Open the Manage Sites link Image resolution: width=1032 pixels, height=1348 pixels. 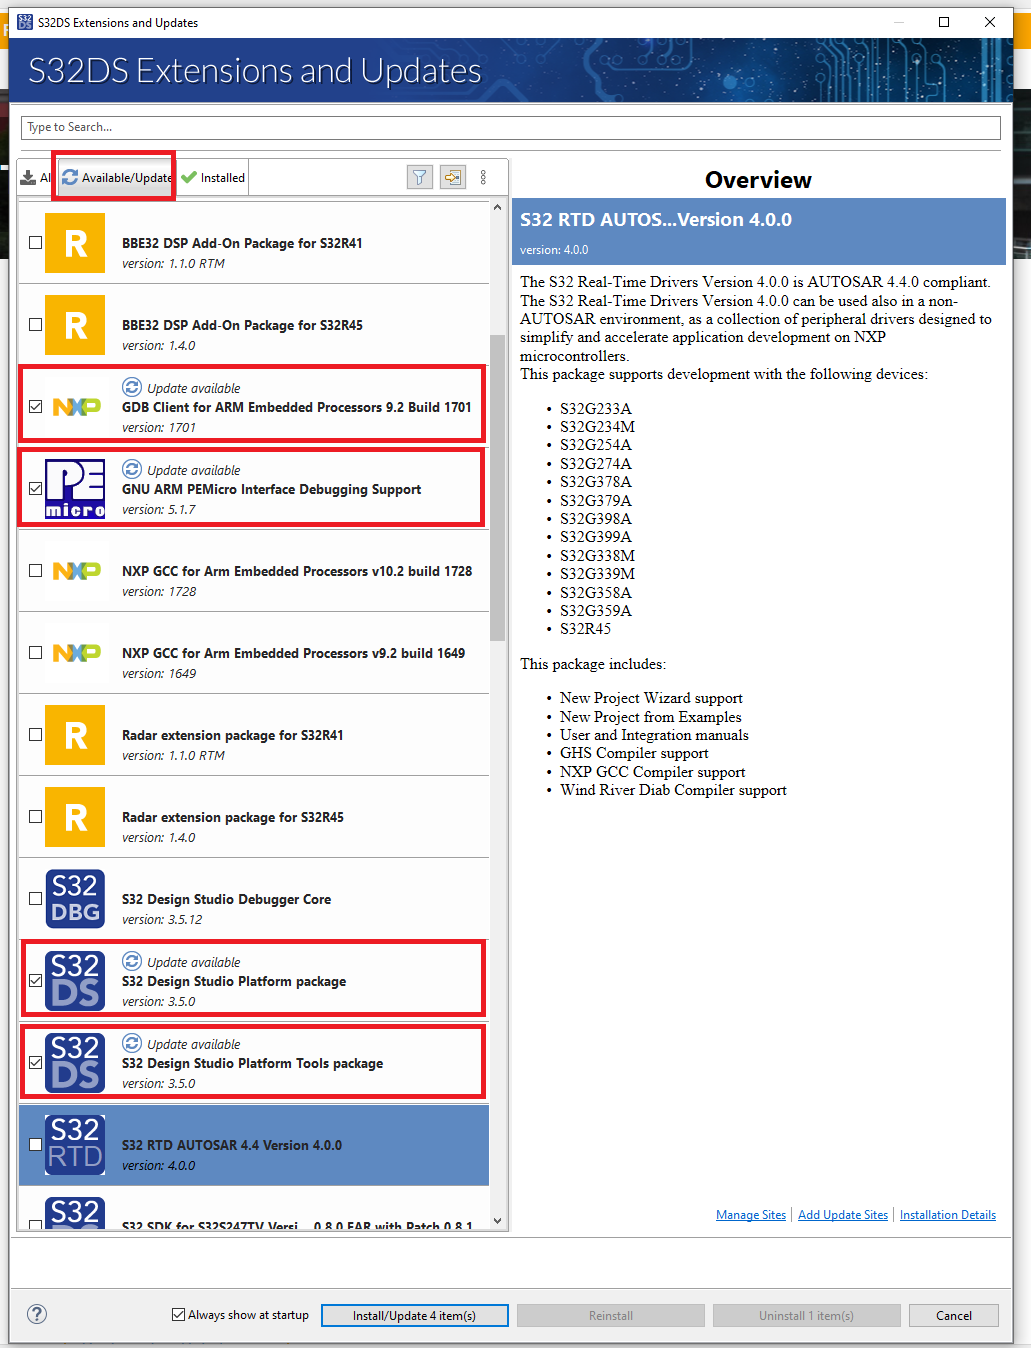click(751, 1215)
